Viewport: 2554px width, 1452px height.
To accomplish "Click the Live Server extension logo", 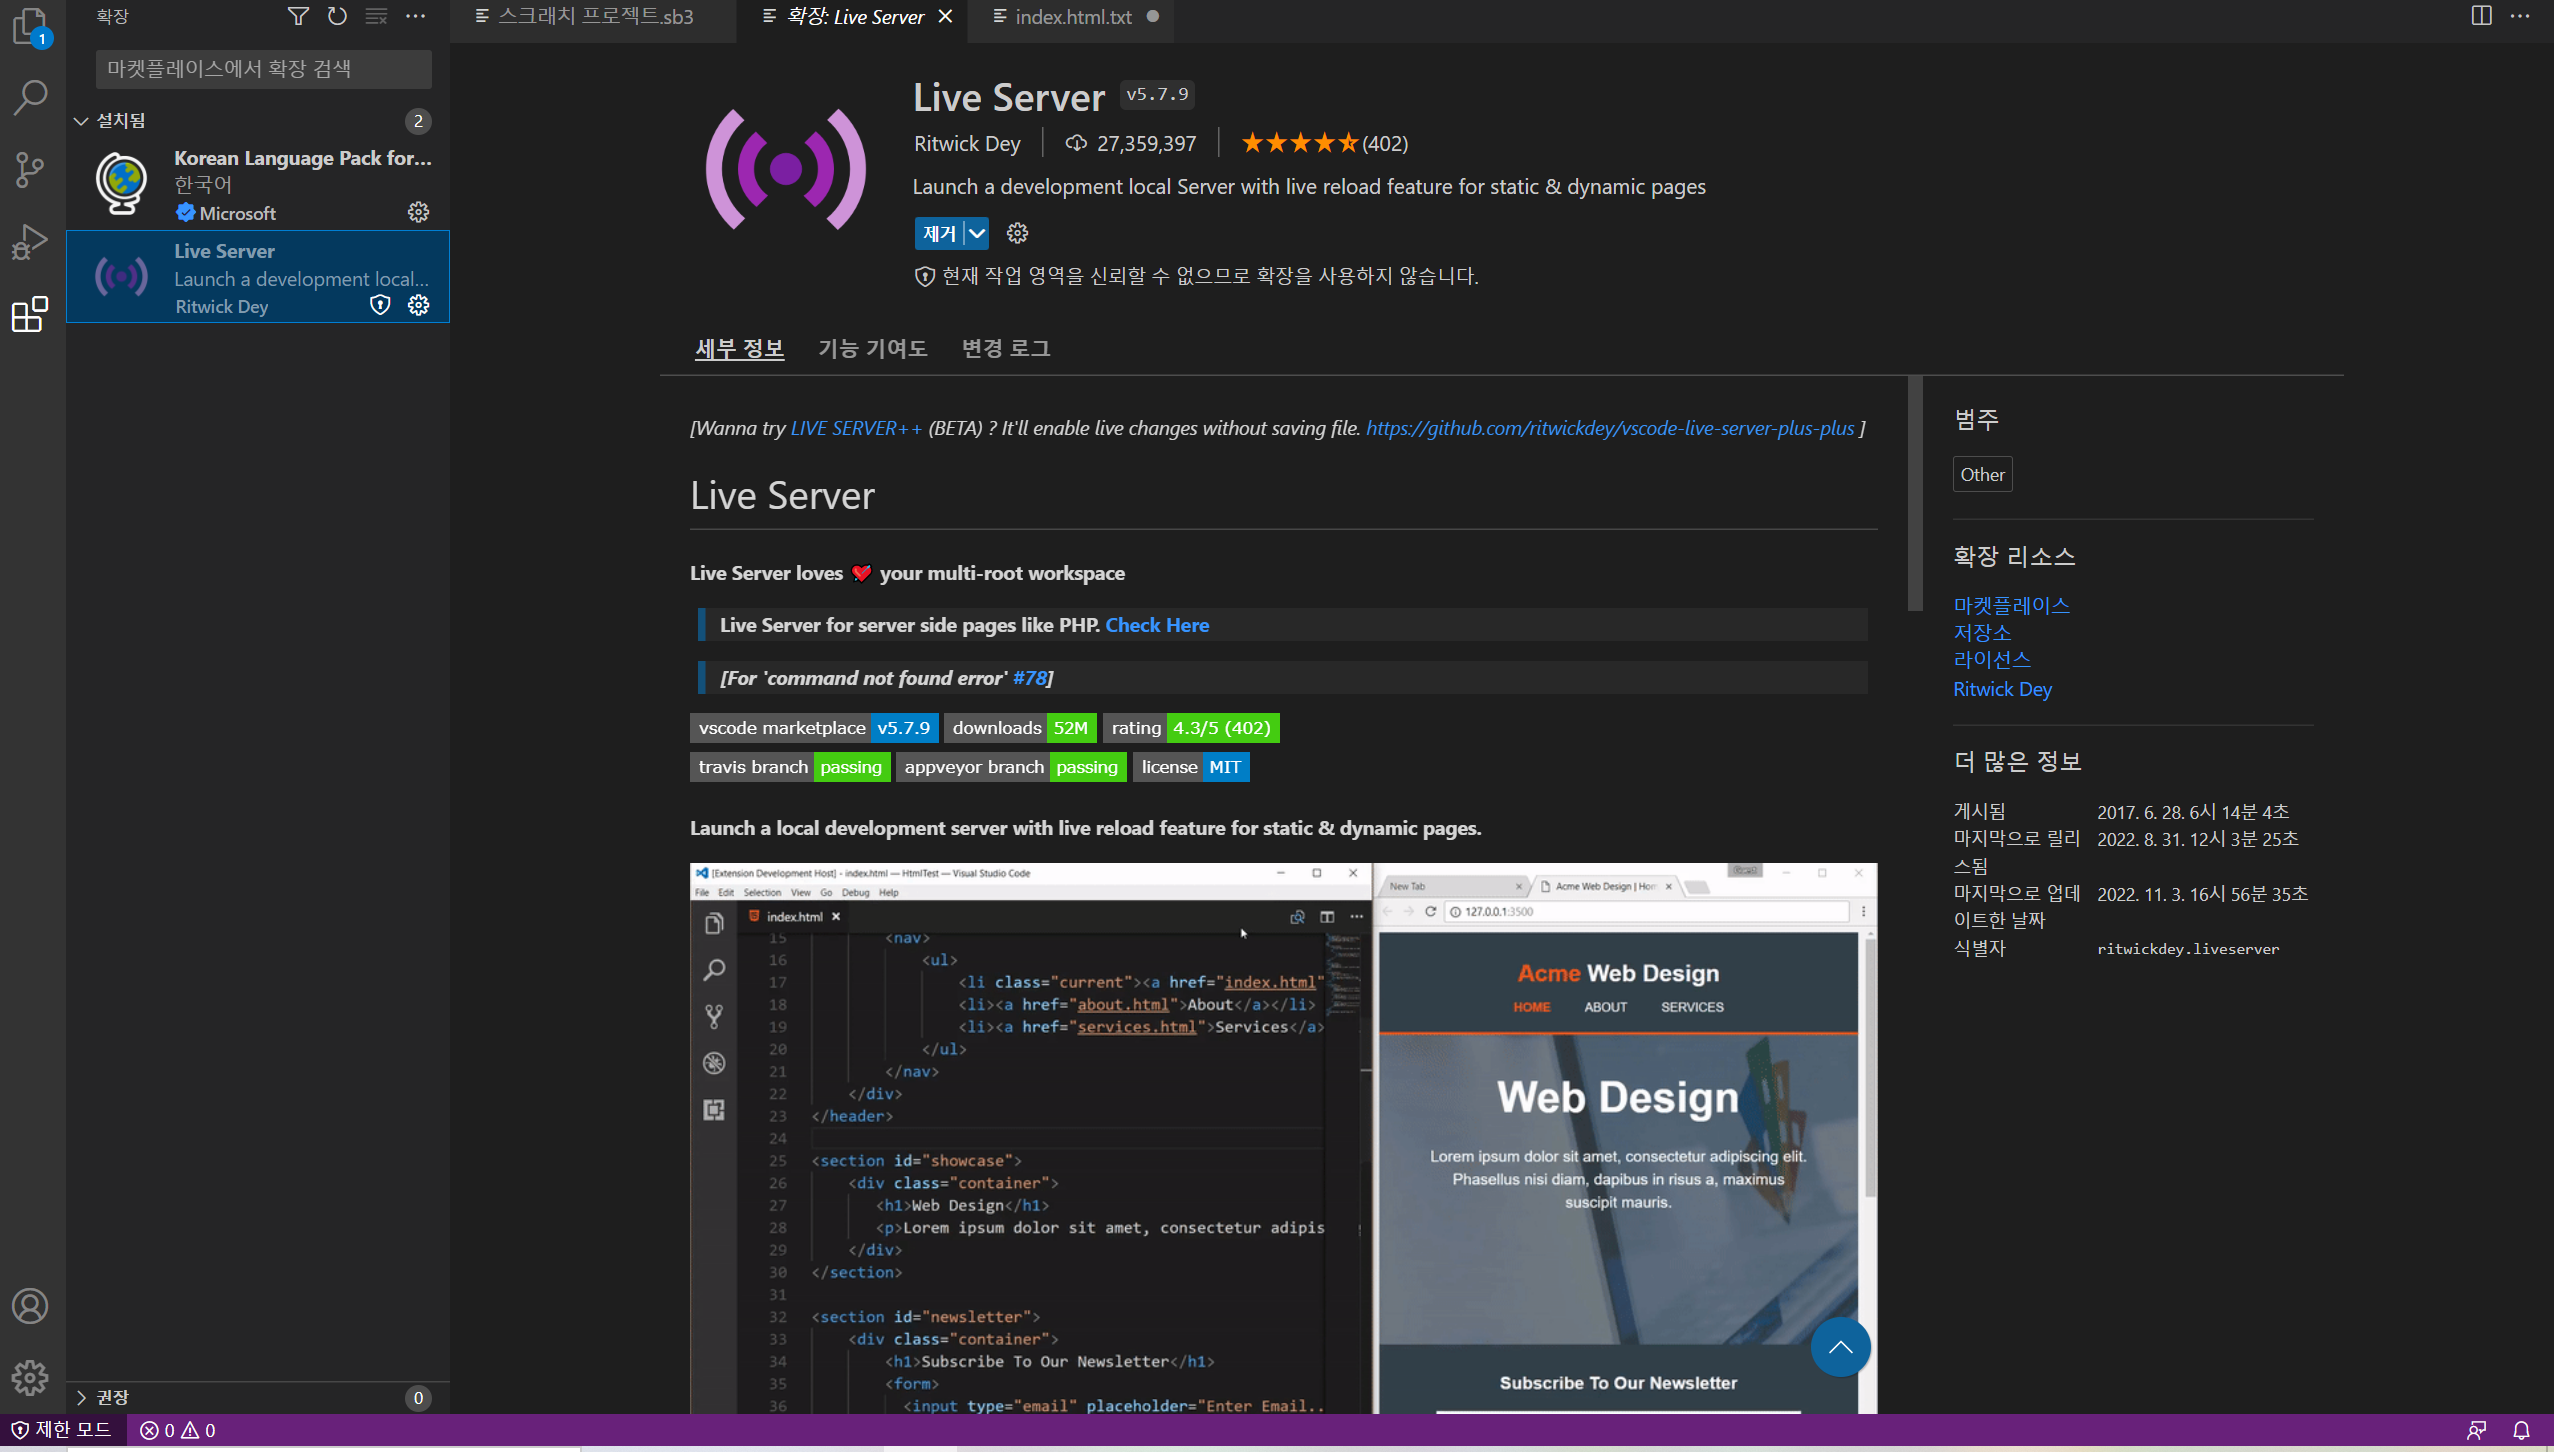I will pyautogui.click(x=786, y=169).
